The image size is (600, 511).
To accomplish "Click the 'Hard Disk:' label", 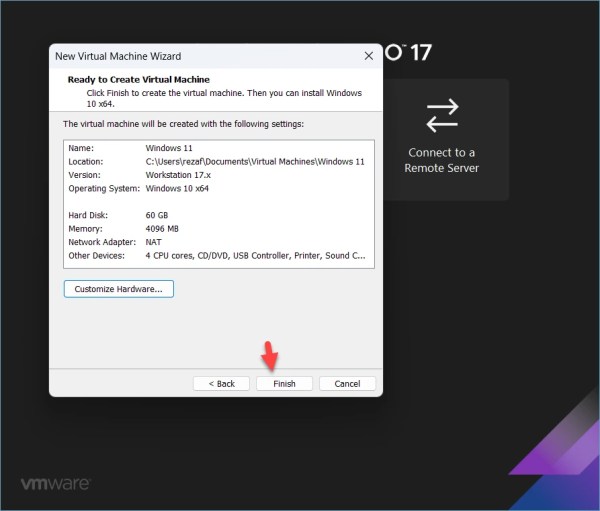I will click(x=88, y=215).
